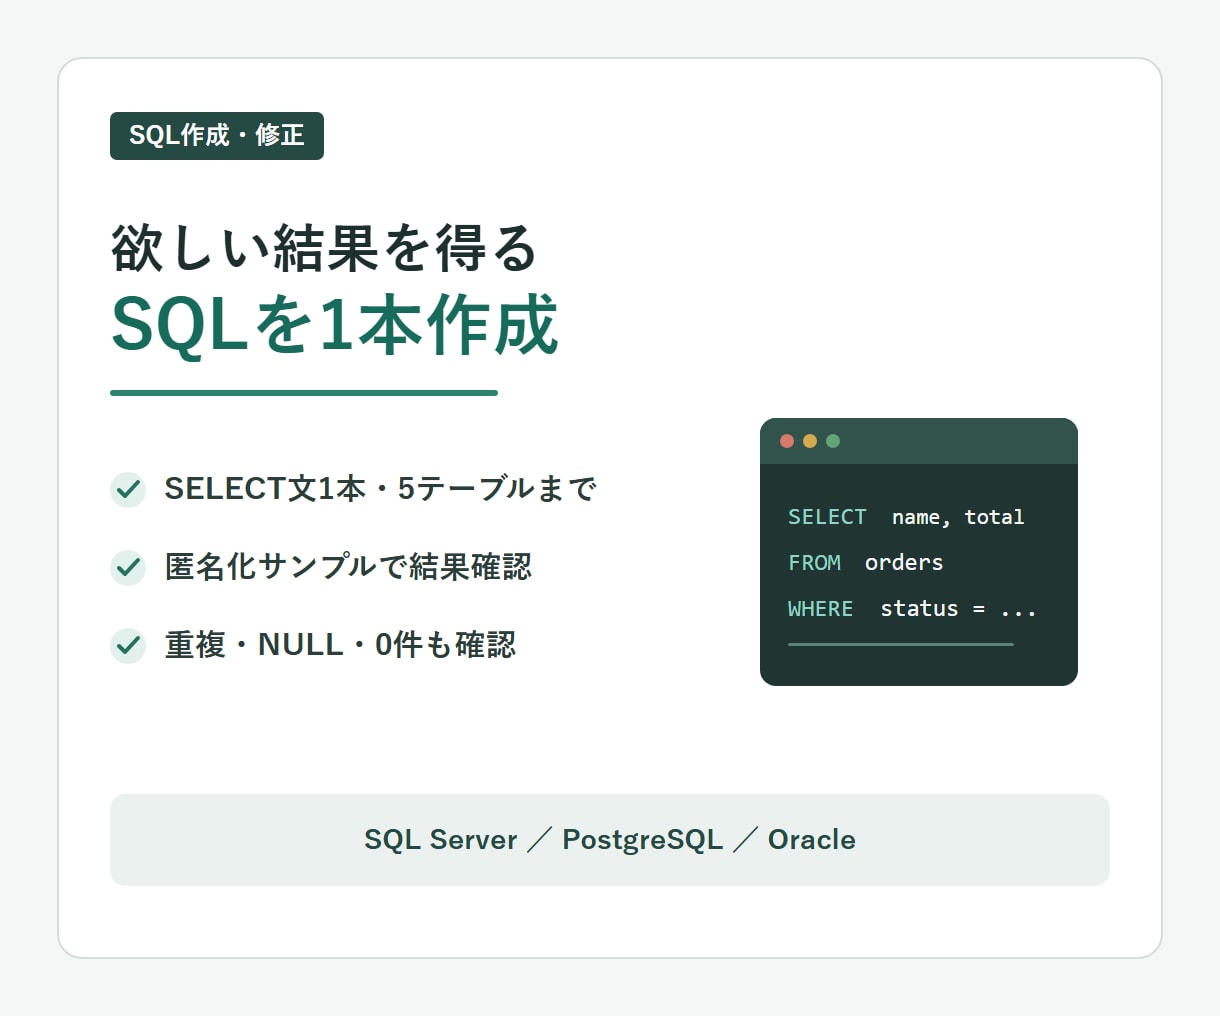Click the green dot on code window

click(x=833, y=441)
